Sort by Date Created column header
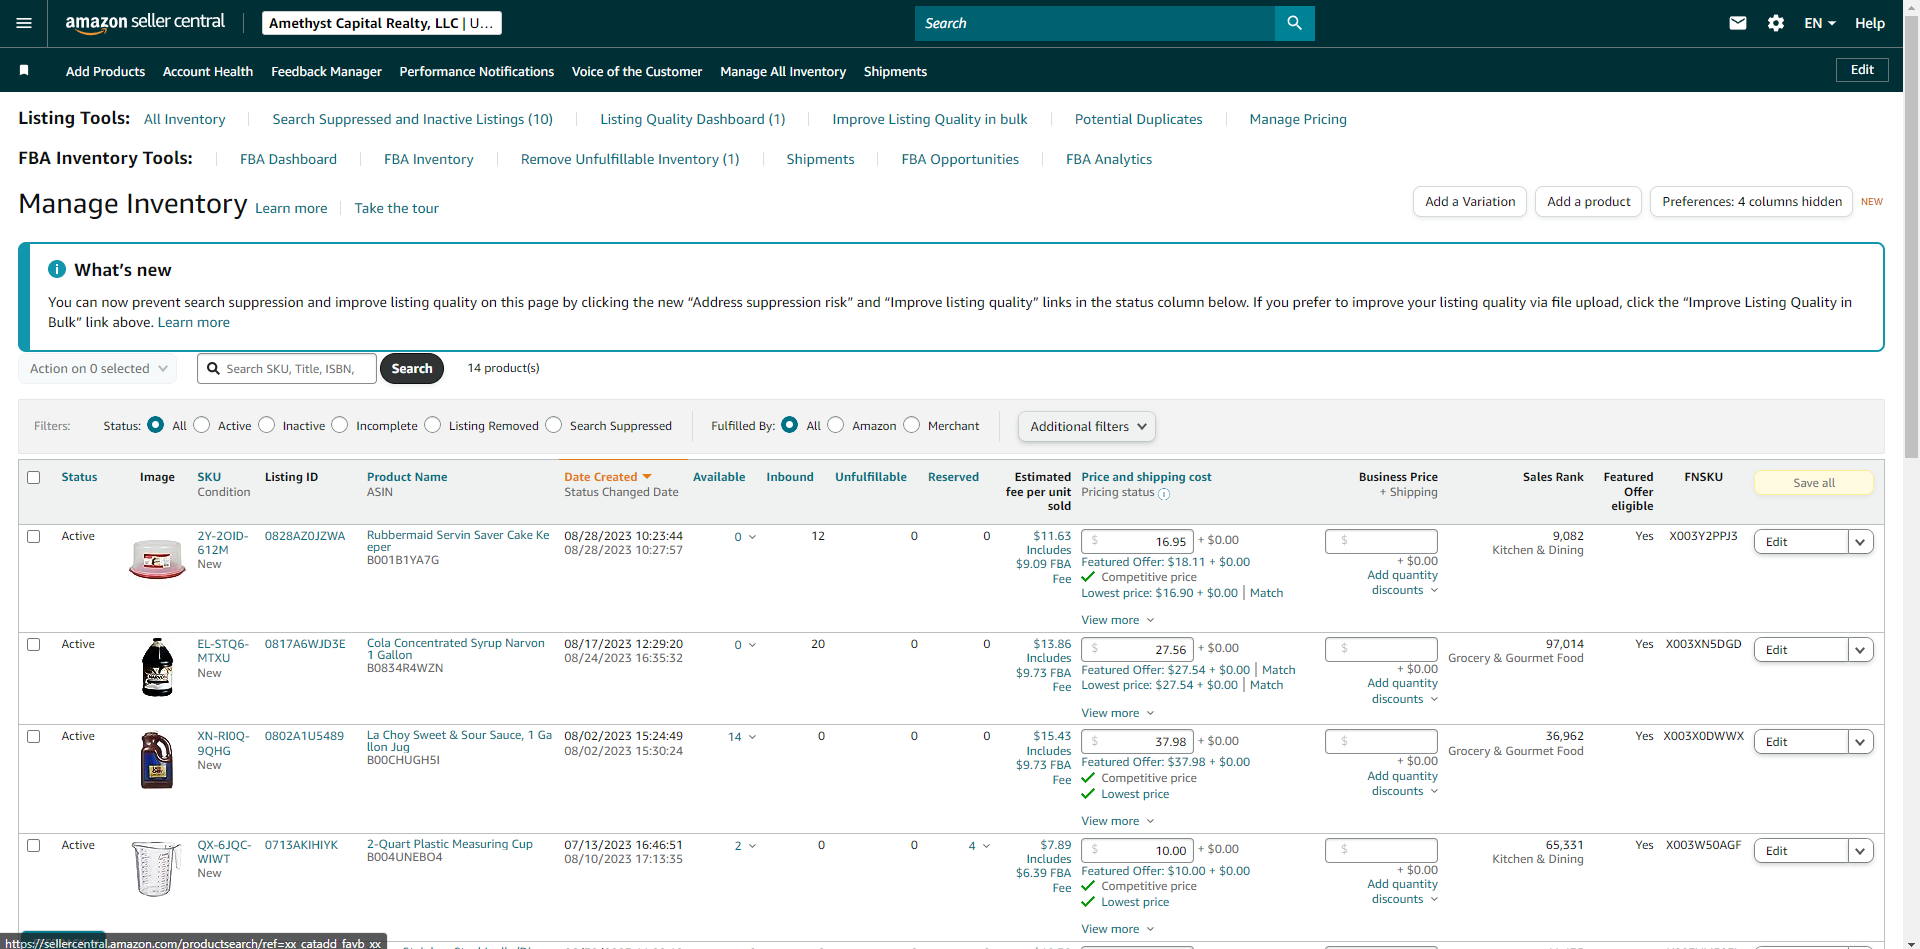The height and width of the screenshot is (949, 1920). [x=607, y=477]
